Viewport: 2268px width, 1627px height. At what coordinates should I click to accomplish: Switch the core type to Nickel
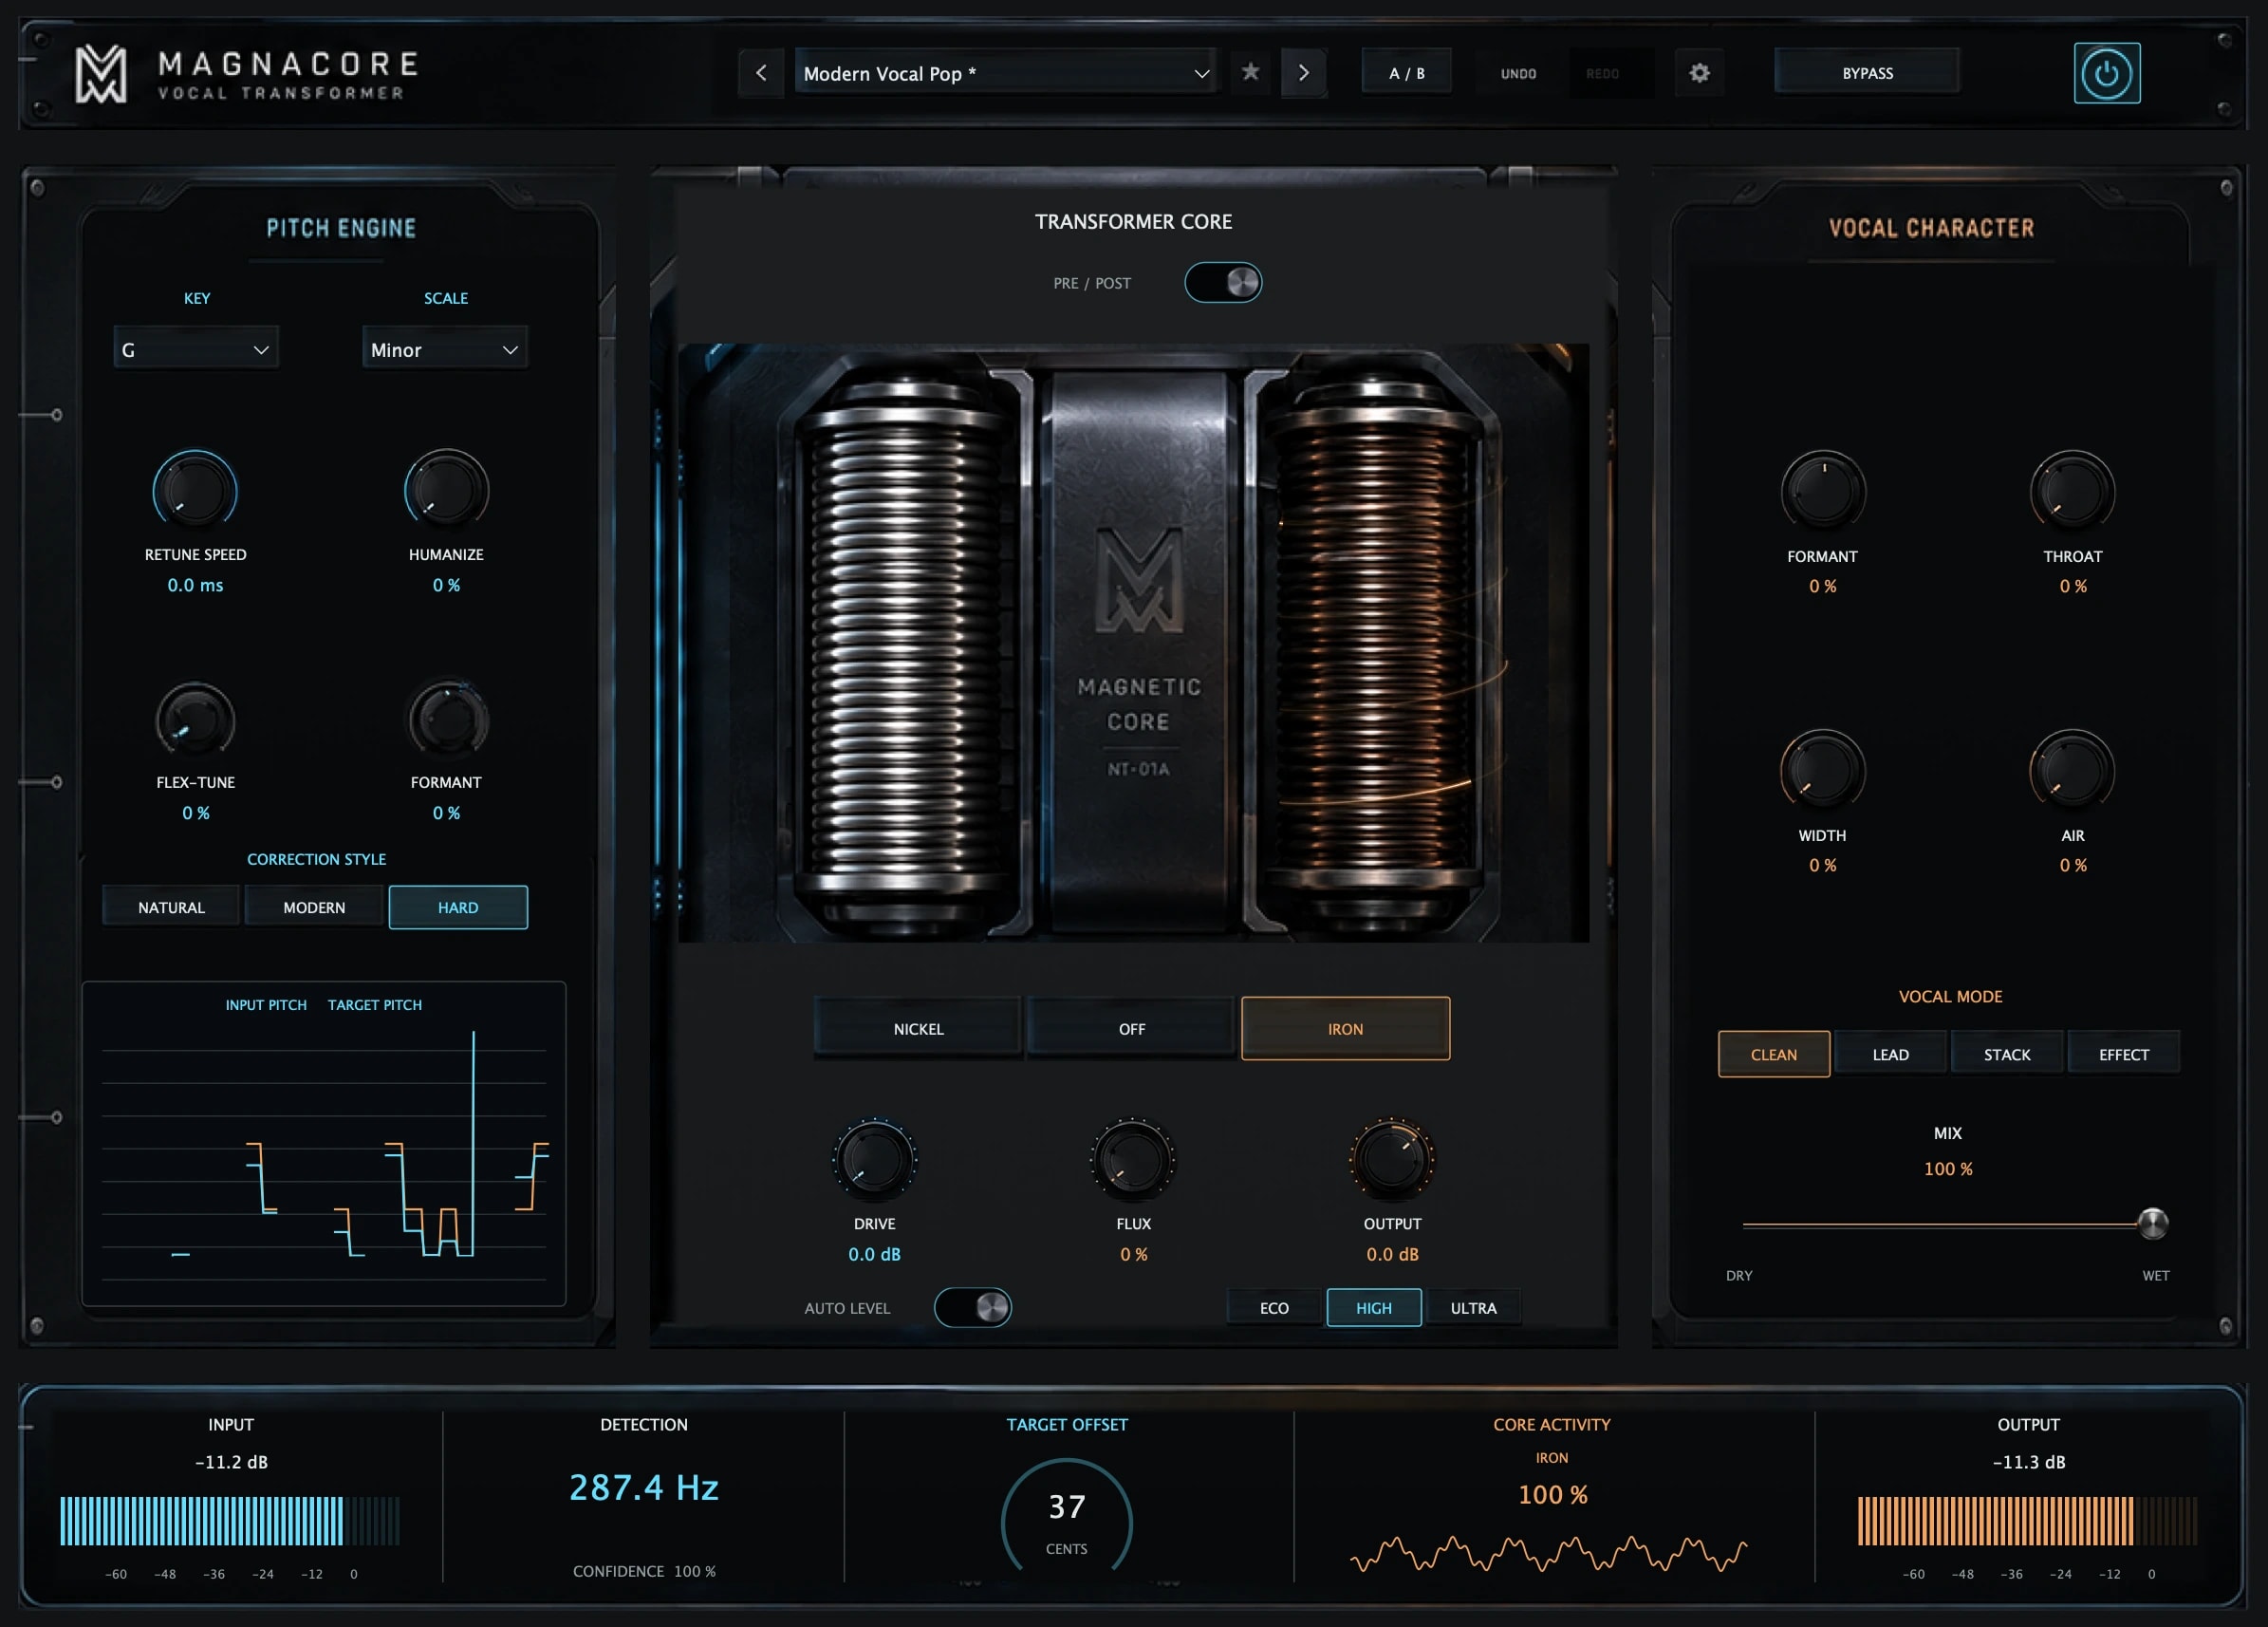pyautogui.click(x=918, y=1028)
